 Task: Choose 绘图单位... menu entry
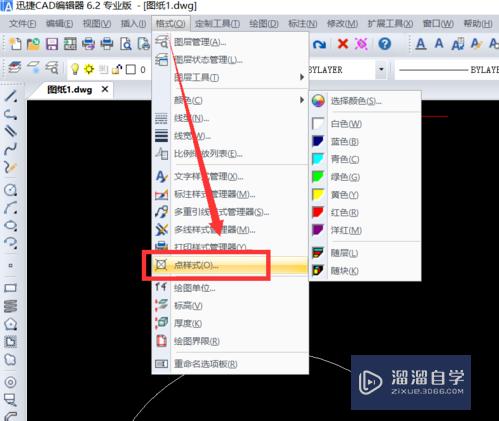pos(230,288)
